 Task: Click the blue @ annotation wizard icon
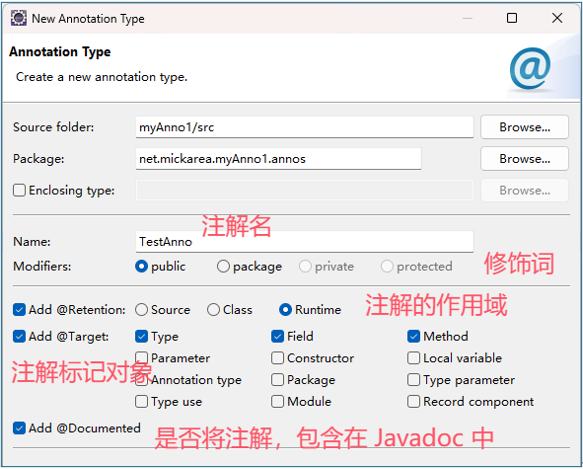coord(531,69)
